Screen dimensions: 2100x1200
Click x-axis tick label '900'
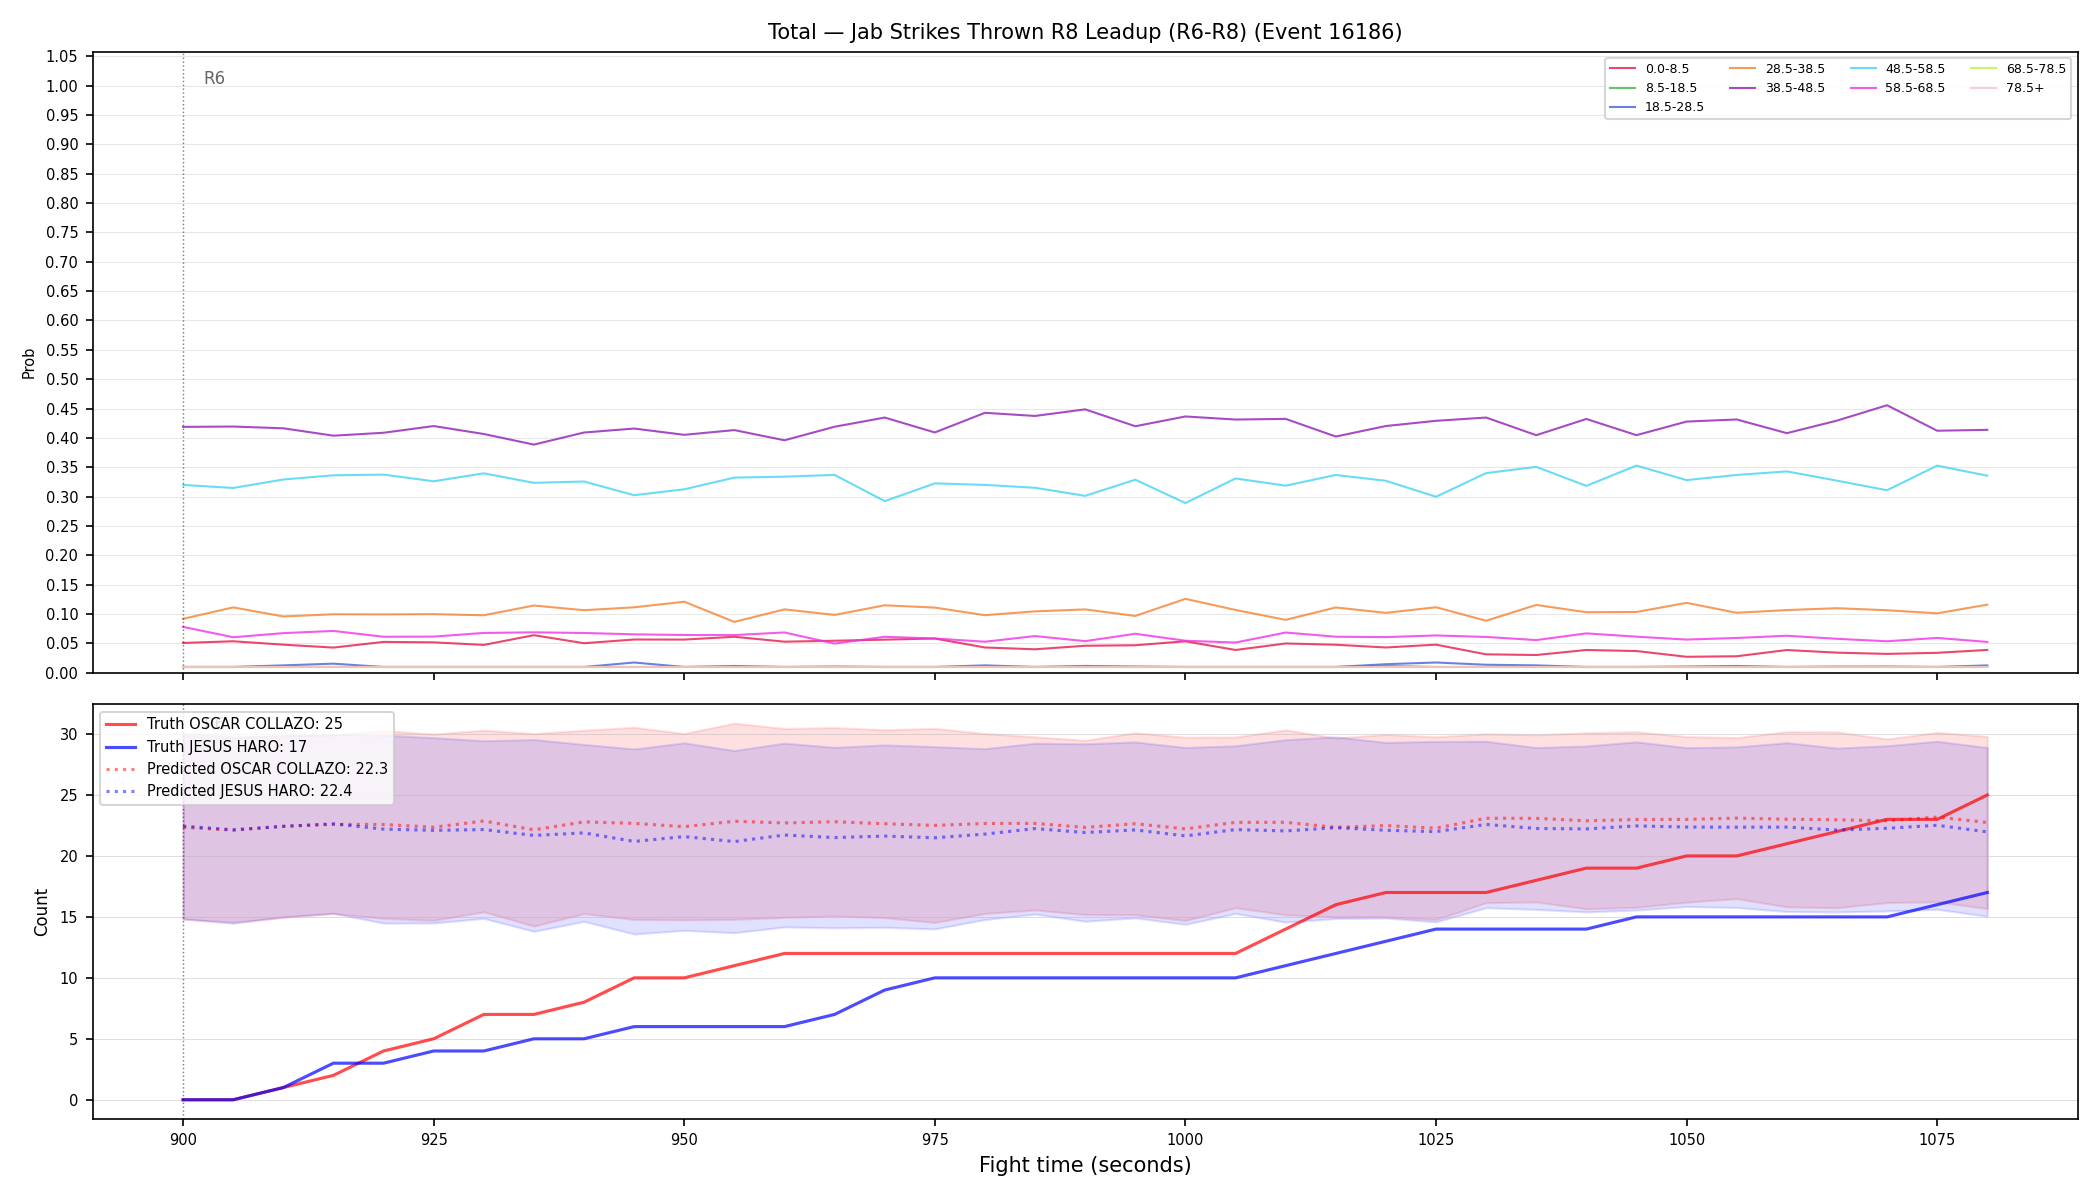(x=182, y=1139)
